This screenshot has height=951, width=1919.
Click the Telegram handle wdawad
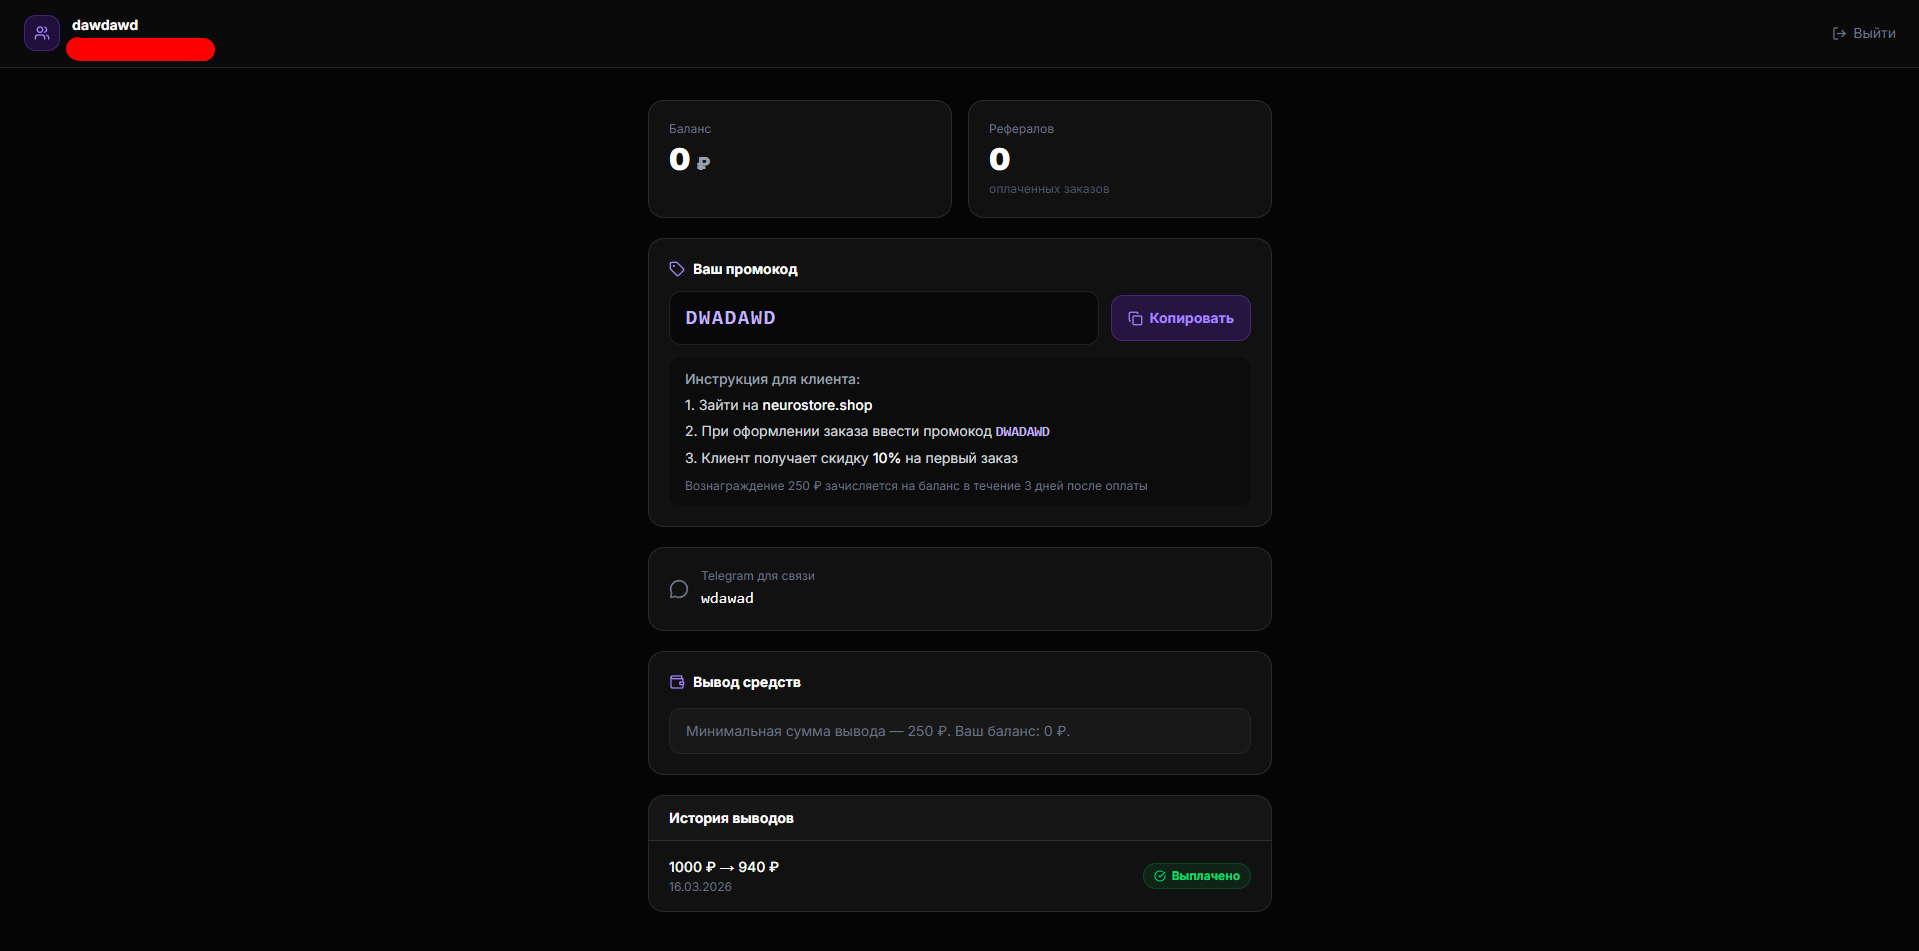tap(727, 598)
